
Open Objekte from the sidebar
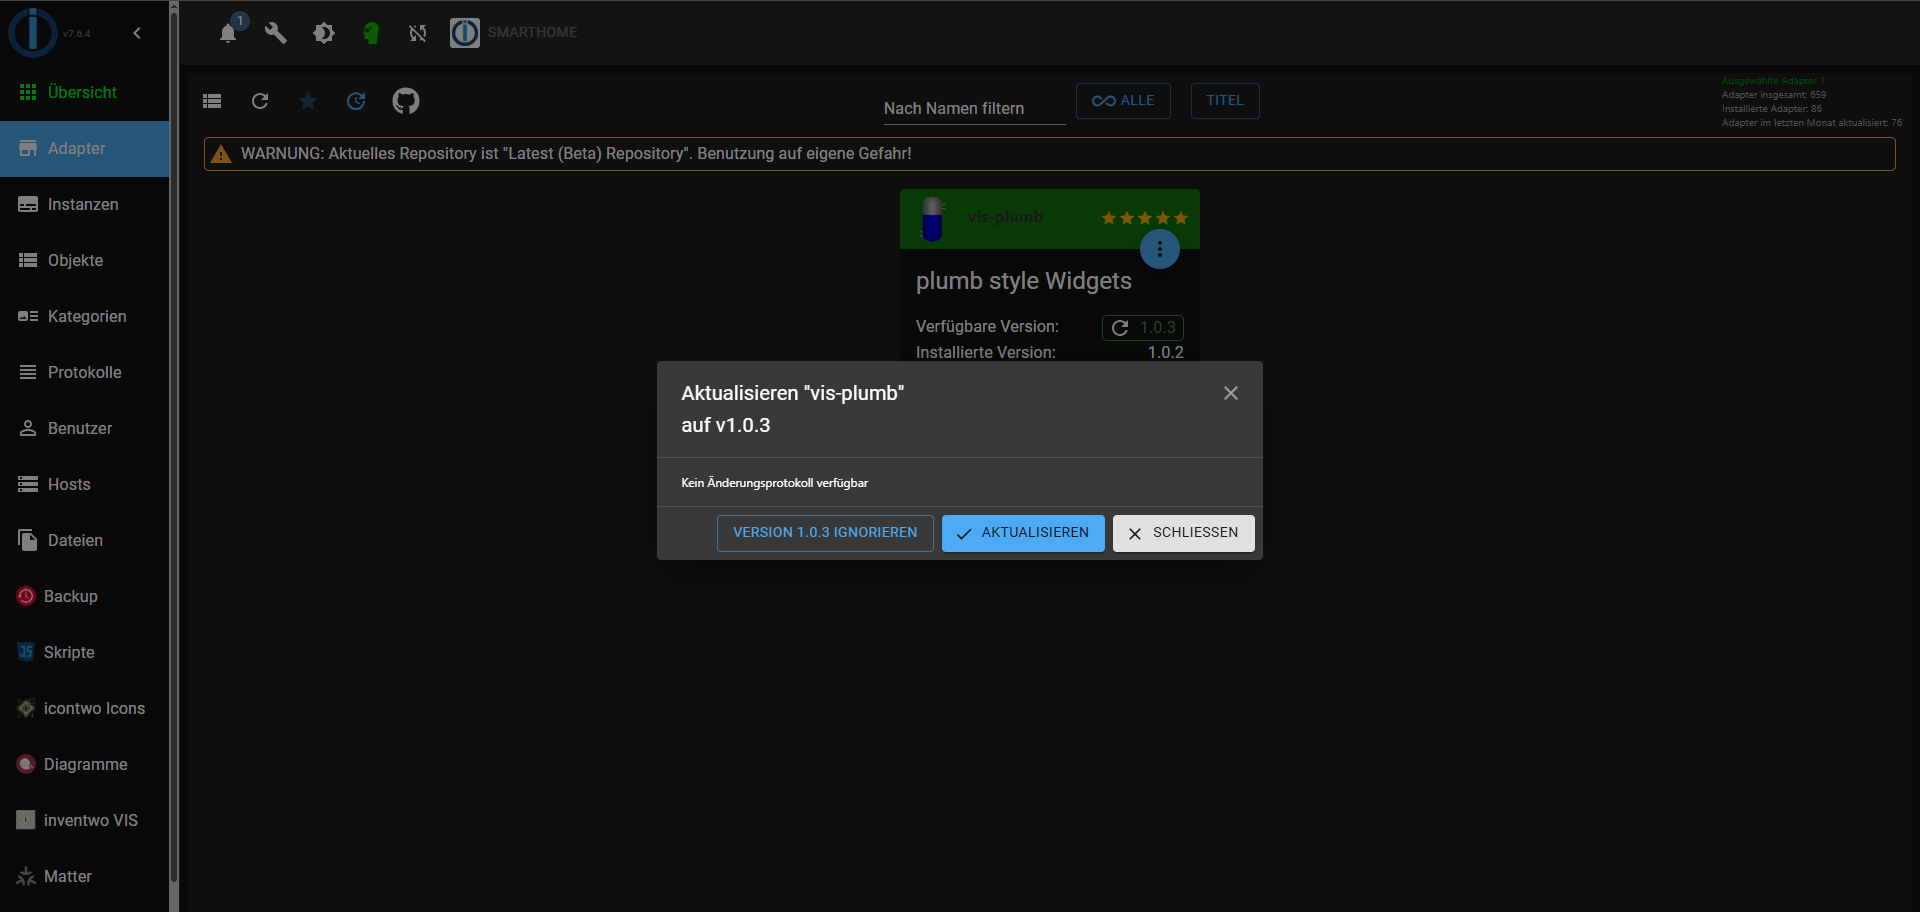(x=85, y=260)
